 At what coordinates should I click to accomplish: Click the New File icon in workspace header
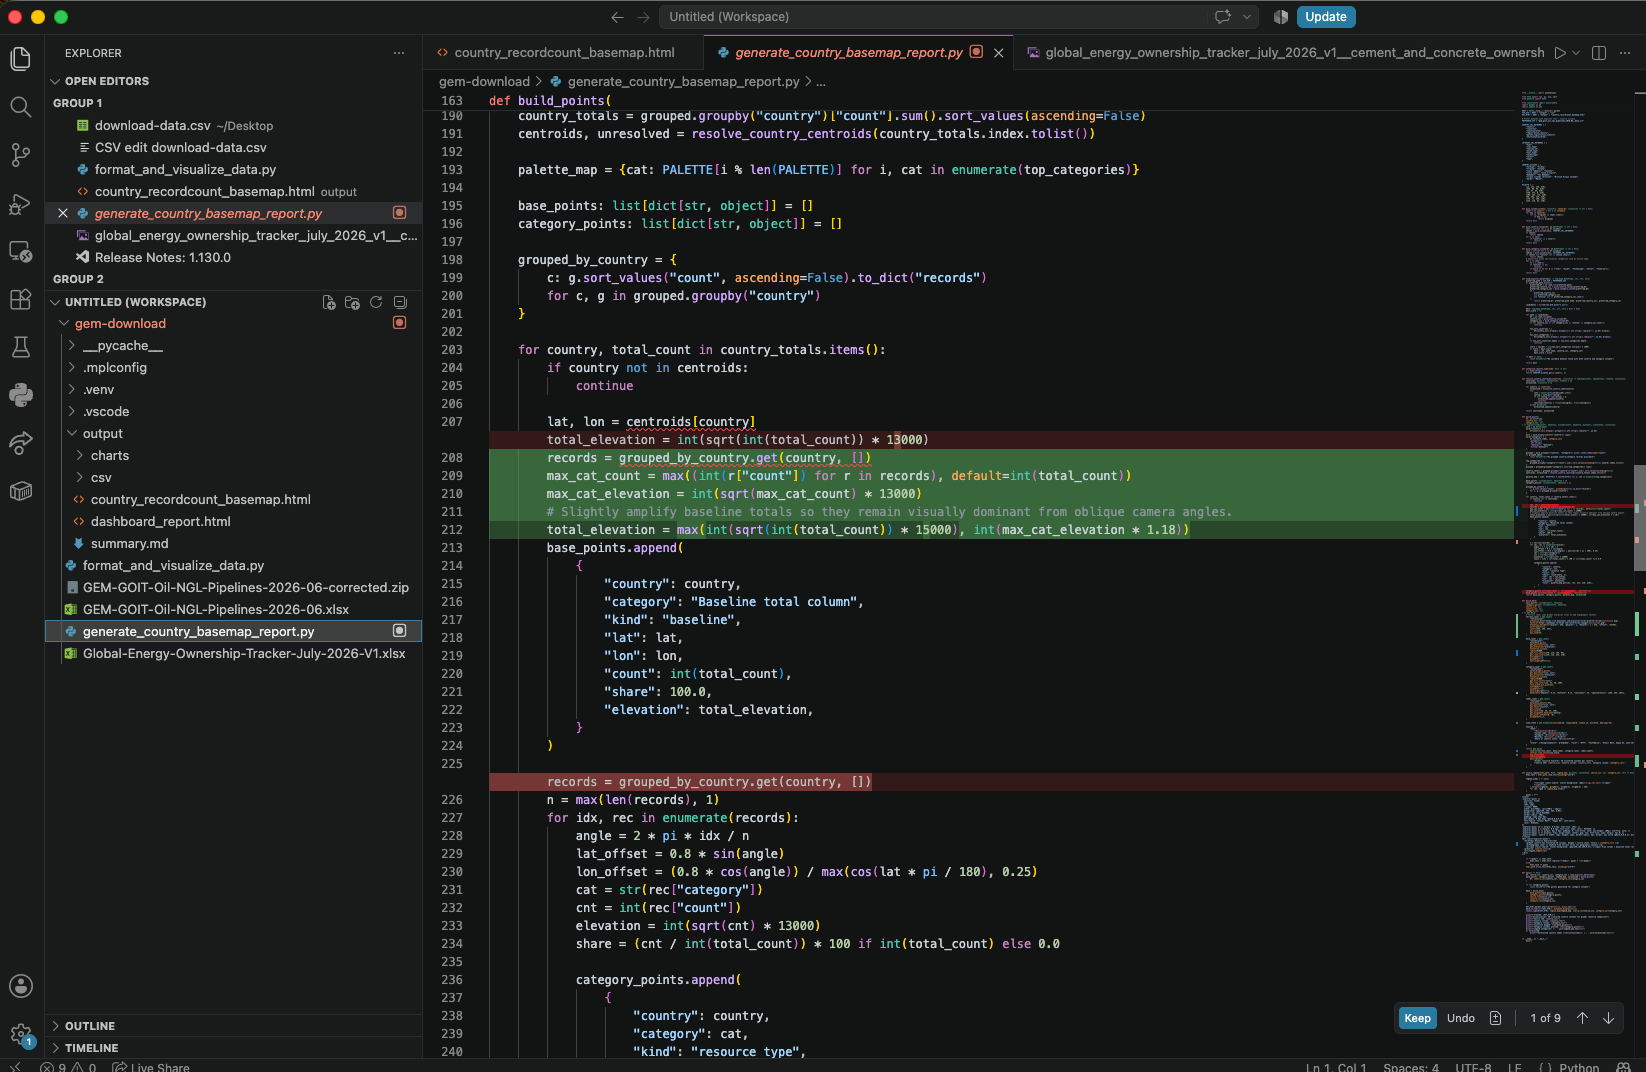click(329, 302)
